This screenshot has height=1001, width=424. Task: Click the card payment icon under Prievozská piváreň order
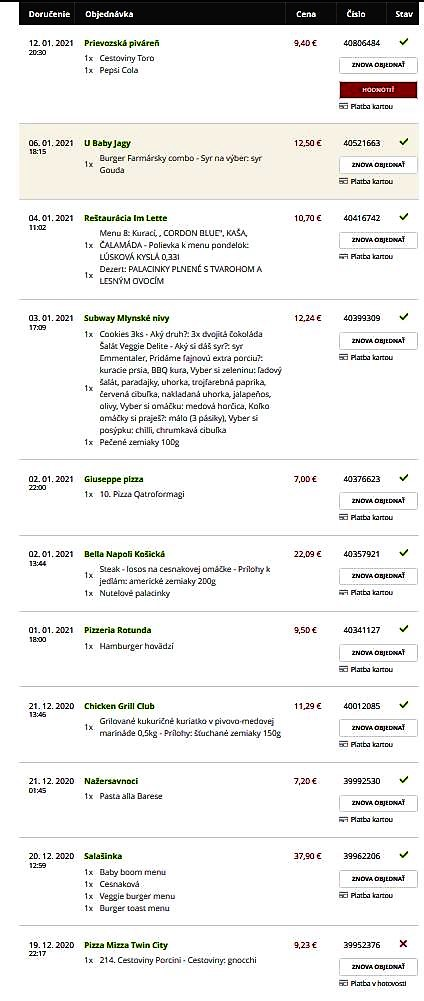343,106
